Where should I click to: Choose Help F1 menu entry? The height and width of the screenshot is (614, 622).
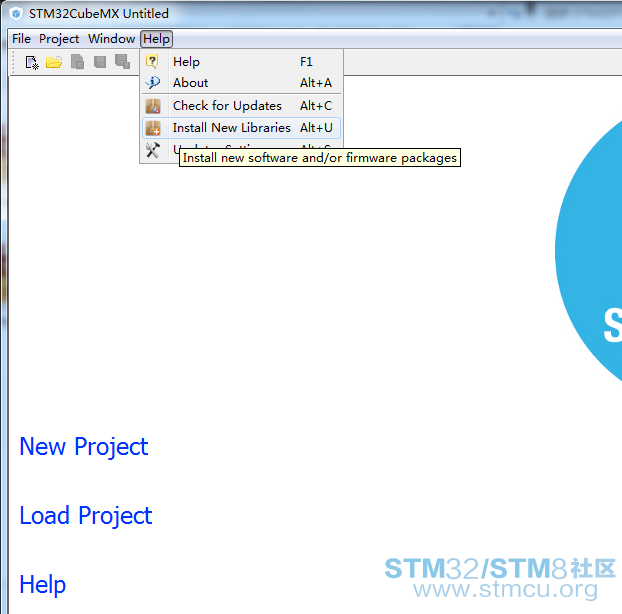pos(241,61)
